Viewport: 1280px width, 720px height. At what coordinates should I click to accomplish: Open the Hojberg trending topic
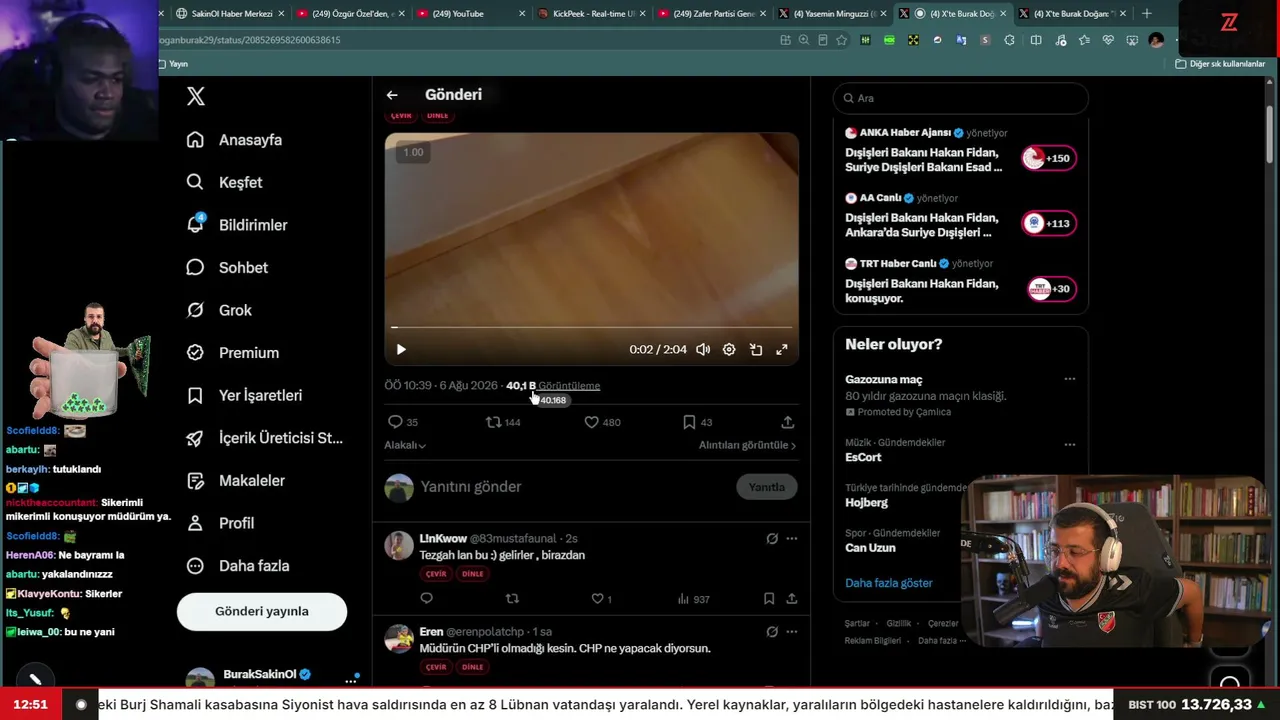866,503
